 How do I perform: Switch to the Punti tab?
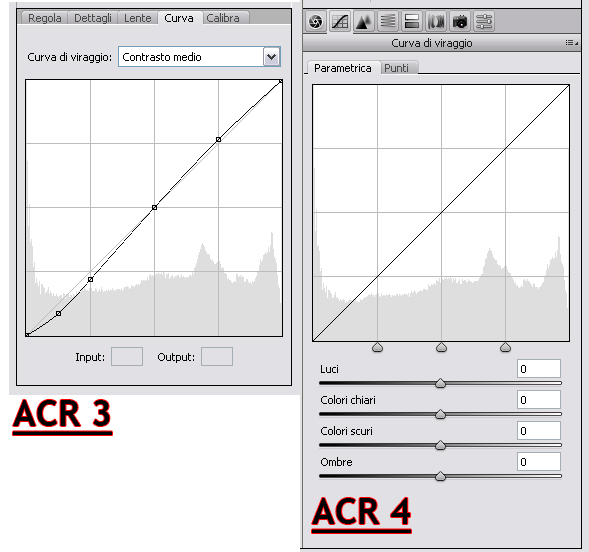click(x=397, y=68)
